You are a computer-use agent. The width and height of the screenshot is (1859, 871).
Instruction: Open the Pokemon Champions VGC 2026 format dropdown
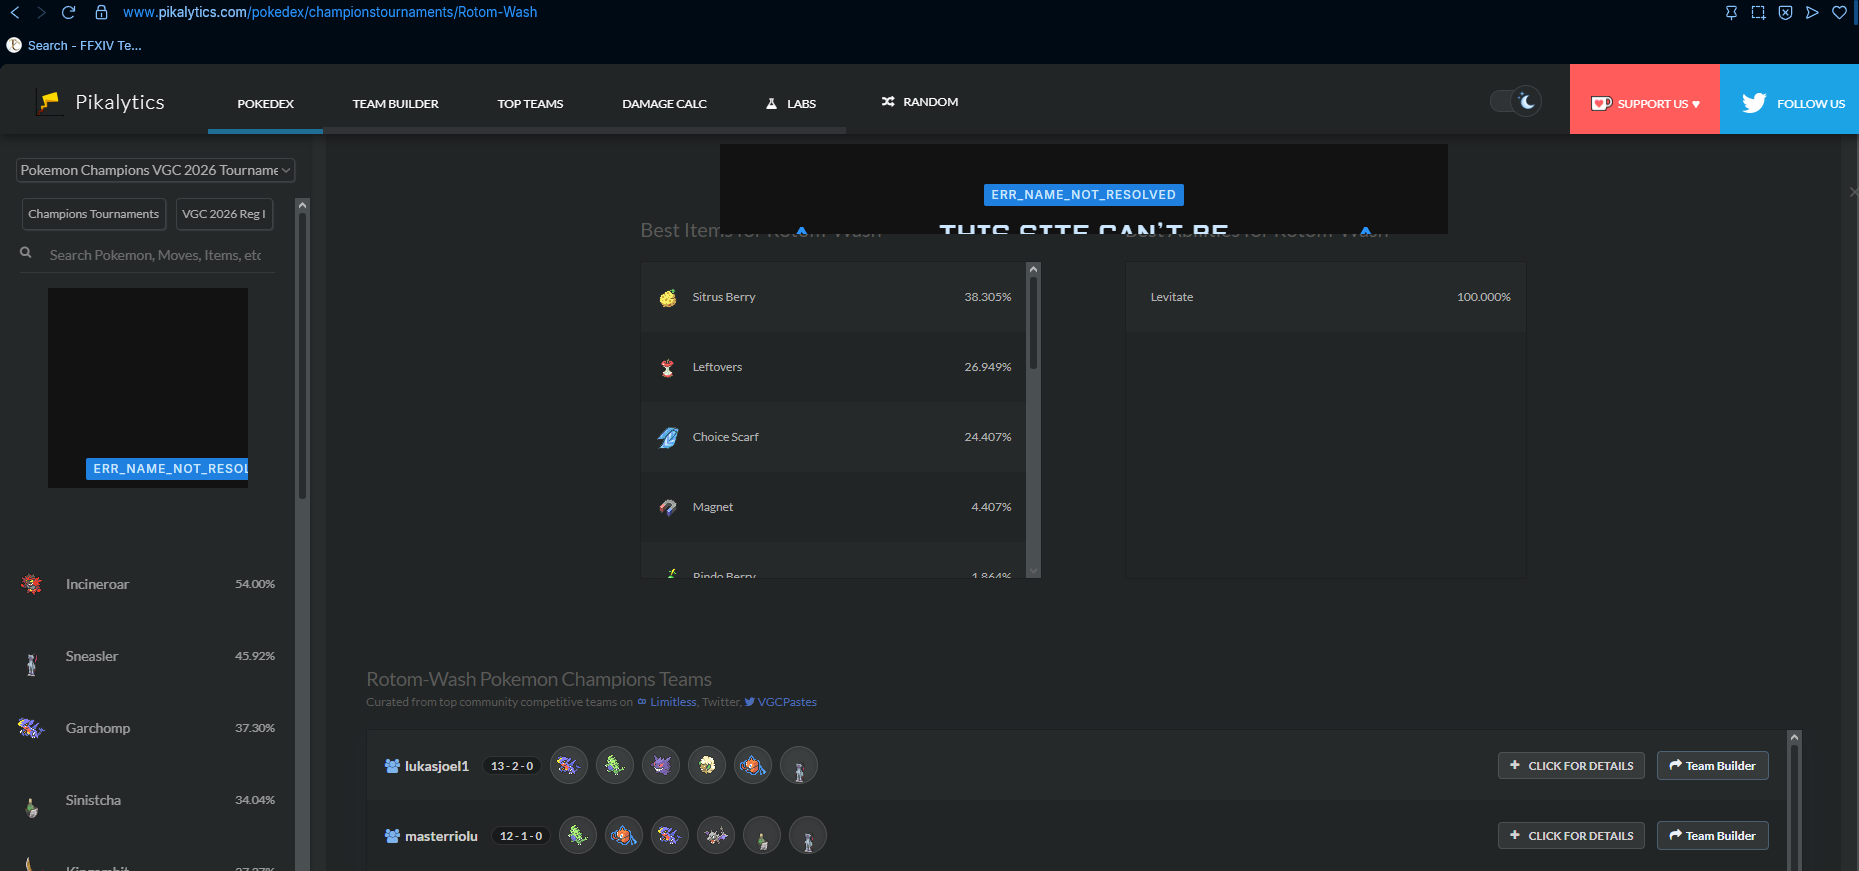click(x=156, y=170)
